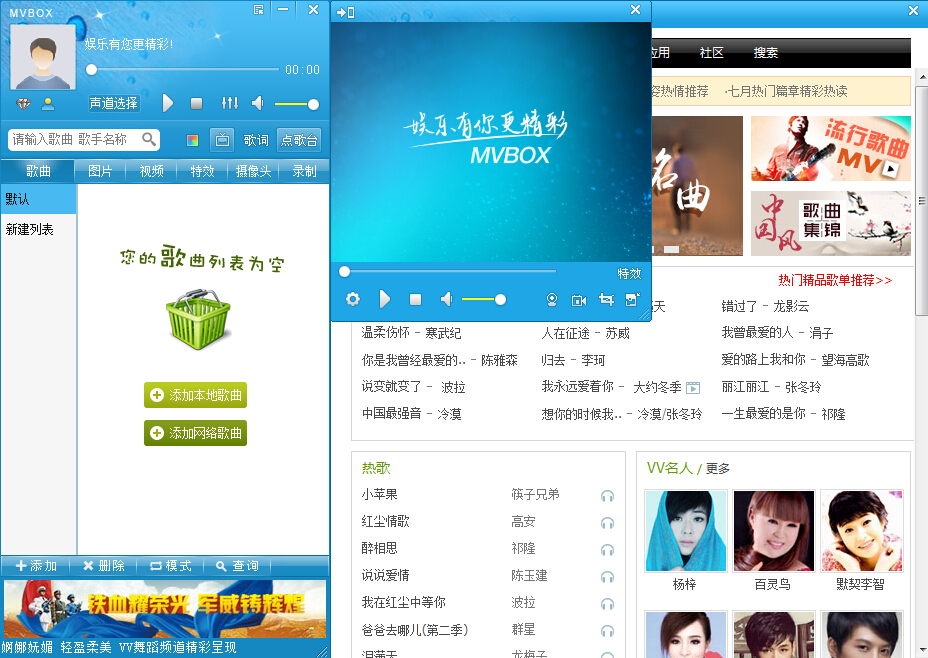
Task: Play the song in MVBOX main player
Action: 168,104
